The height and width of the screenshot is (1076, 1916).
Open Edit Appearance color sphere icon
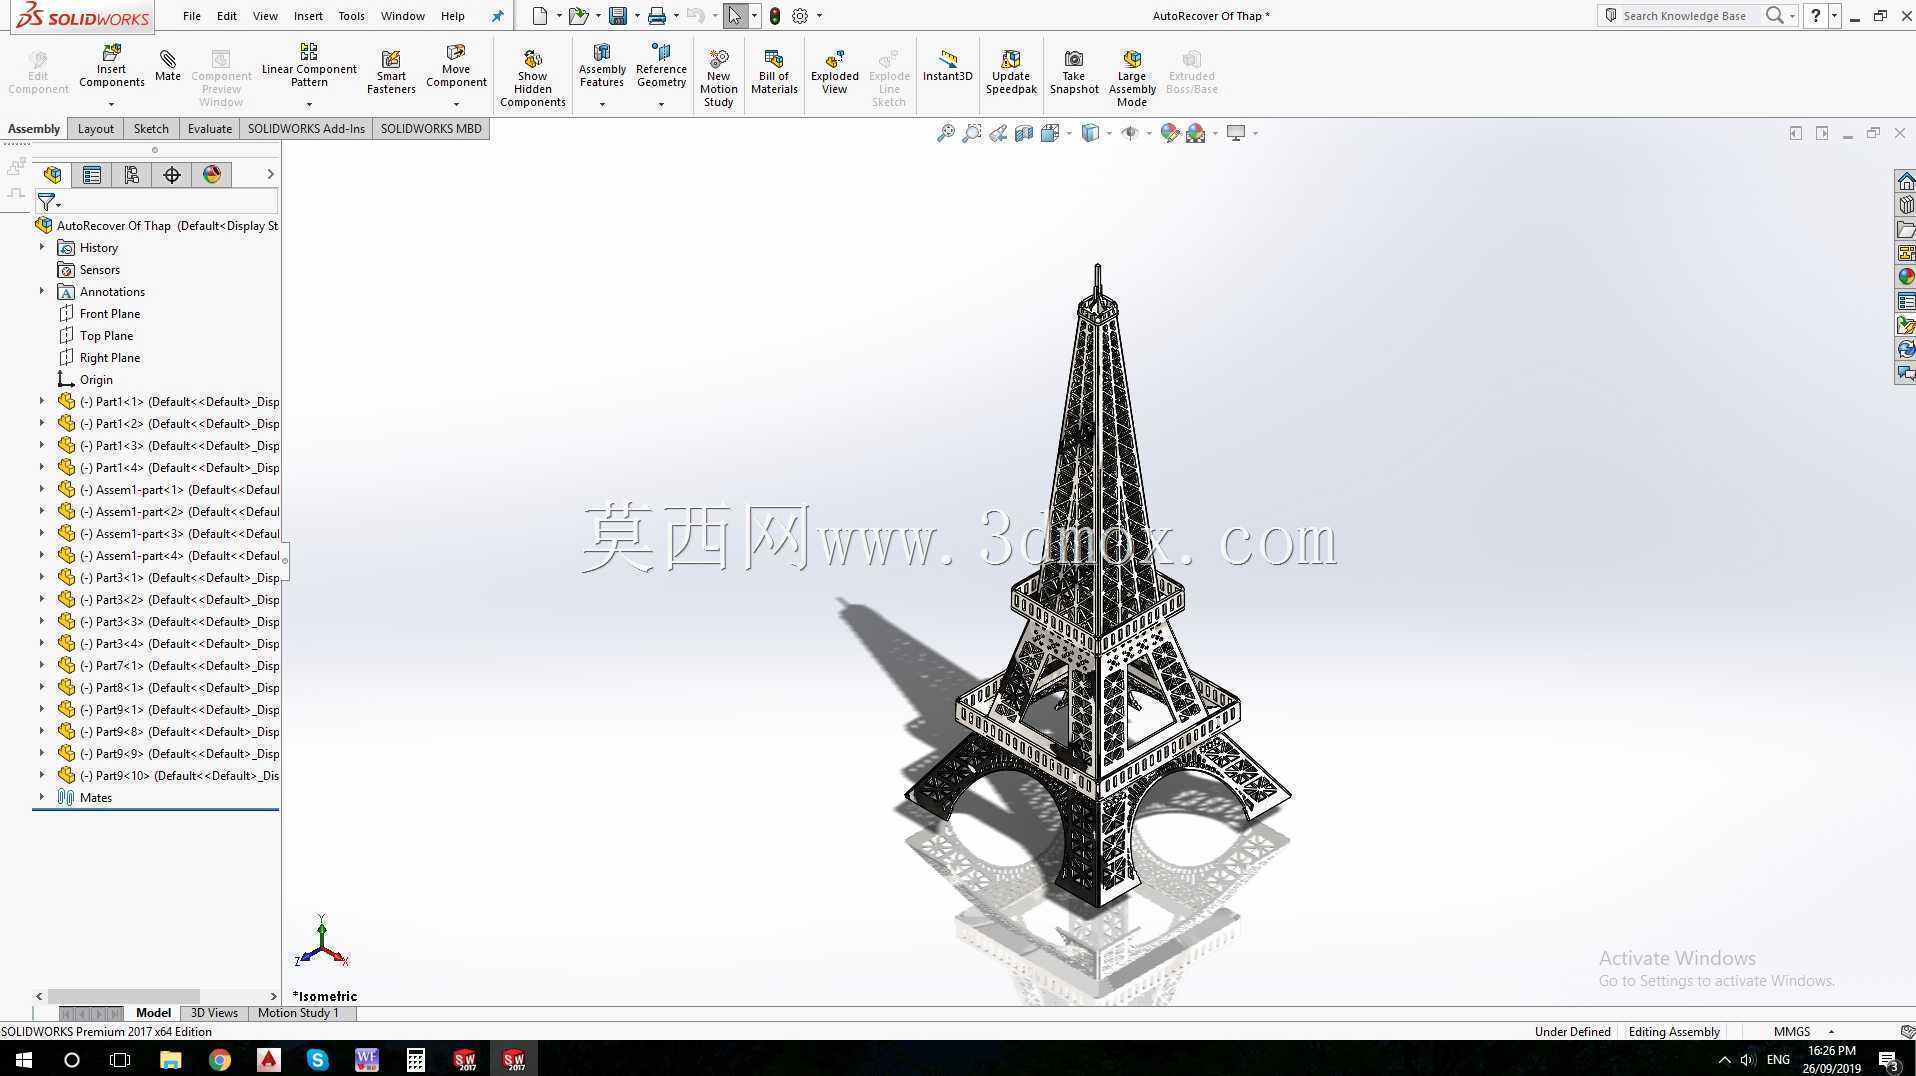point(1170,133)
